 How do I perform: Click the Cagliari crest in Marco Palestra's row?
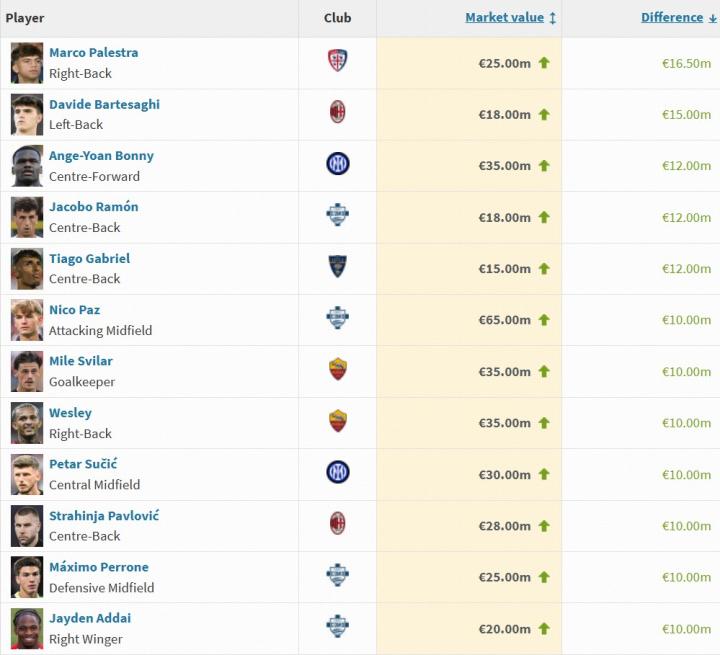[337, 62]
